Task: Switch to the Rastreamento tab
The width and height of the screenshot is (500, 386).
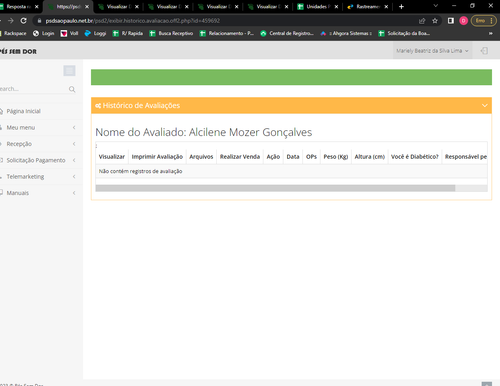Action: click(368, 7)
